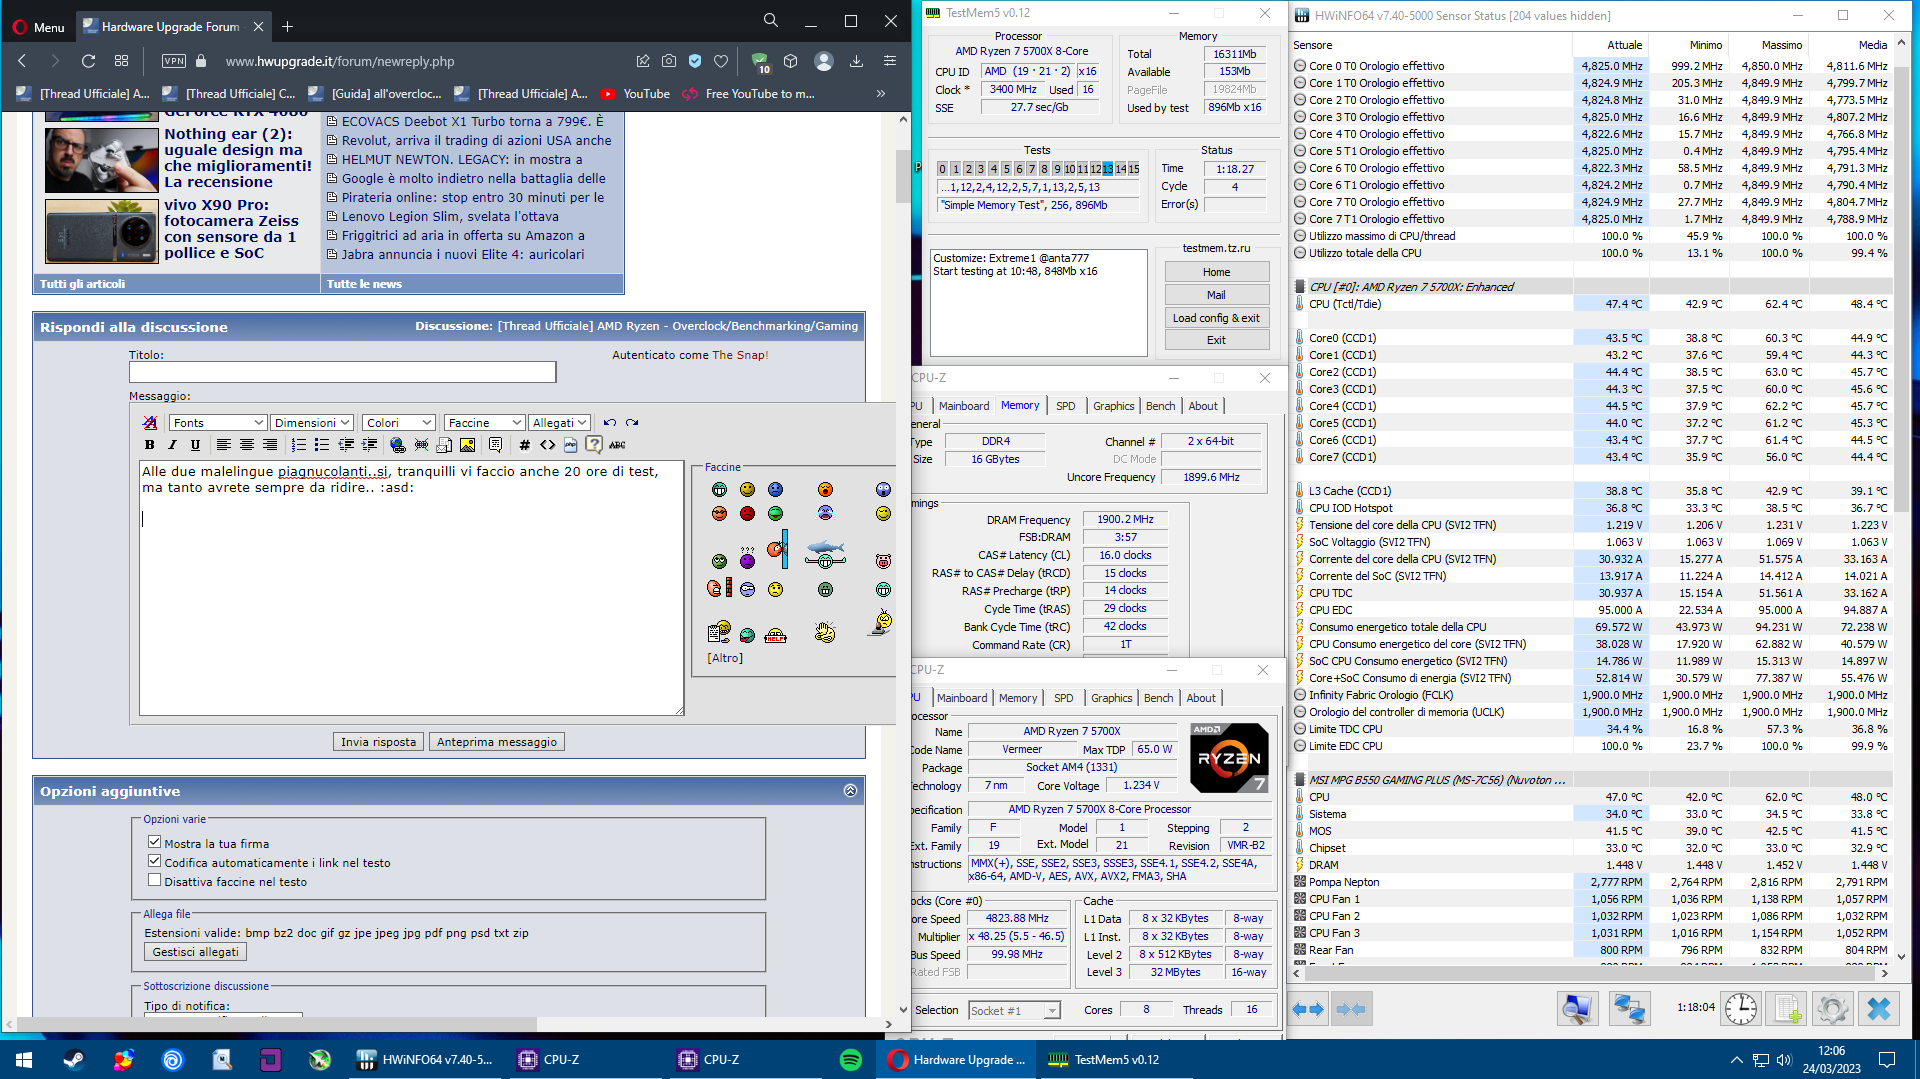Open HWiNFO sensor settings gear
Screen dimensions: 1920x1079
tap(1832, 1009)
